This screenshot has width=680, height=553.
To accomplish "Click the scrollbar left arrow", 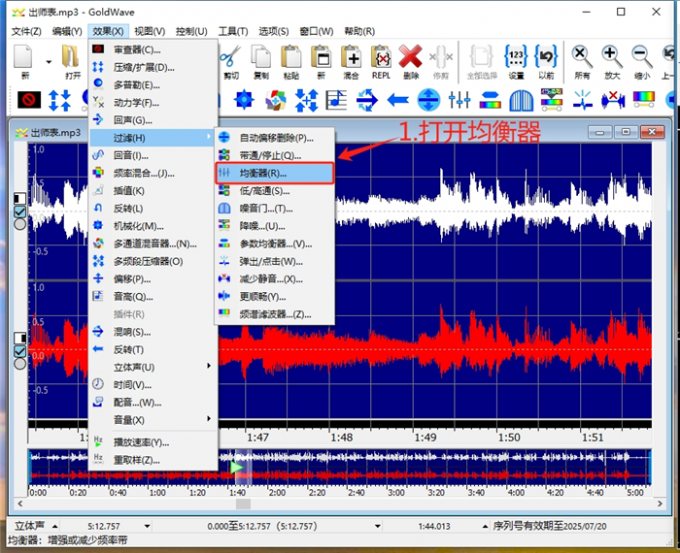I will pos(20,504).
